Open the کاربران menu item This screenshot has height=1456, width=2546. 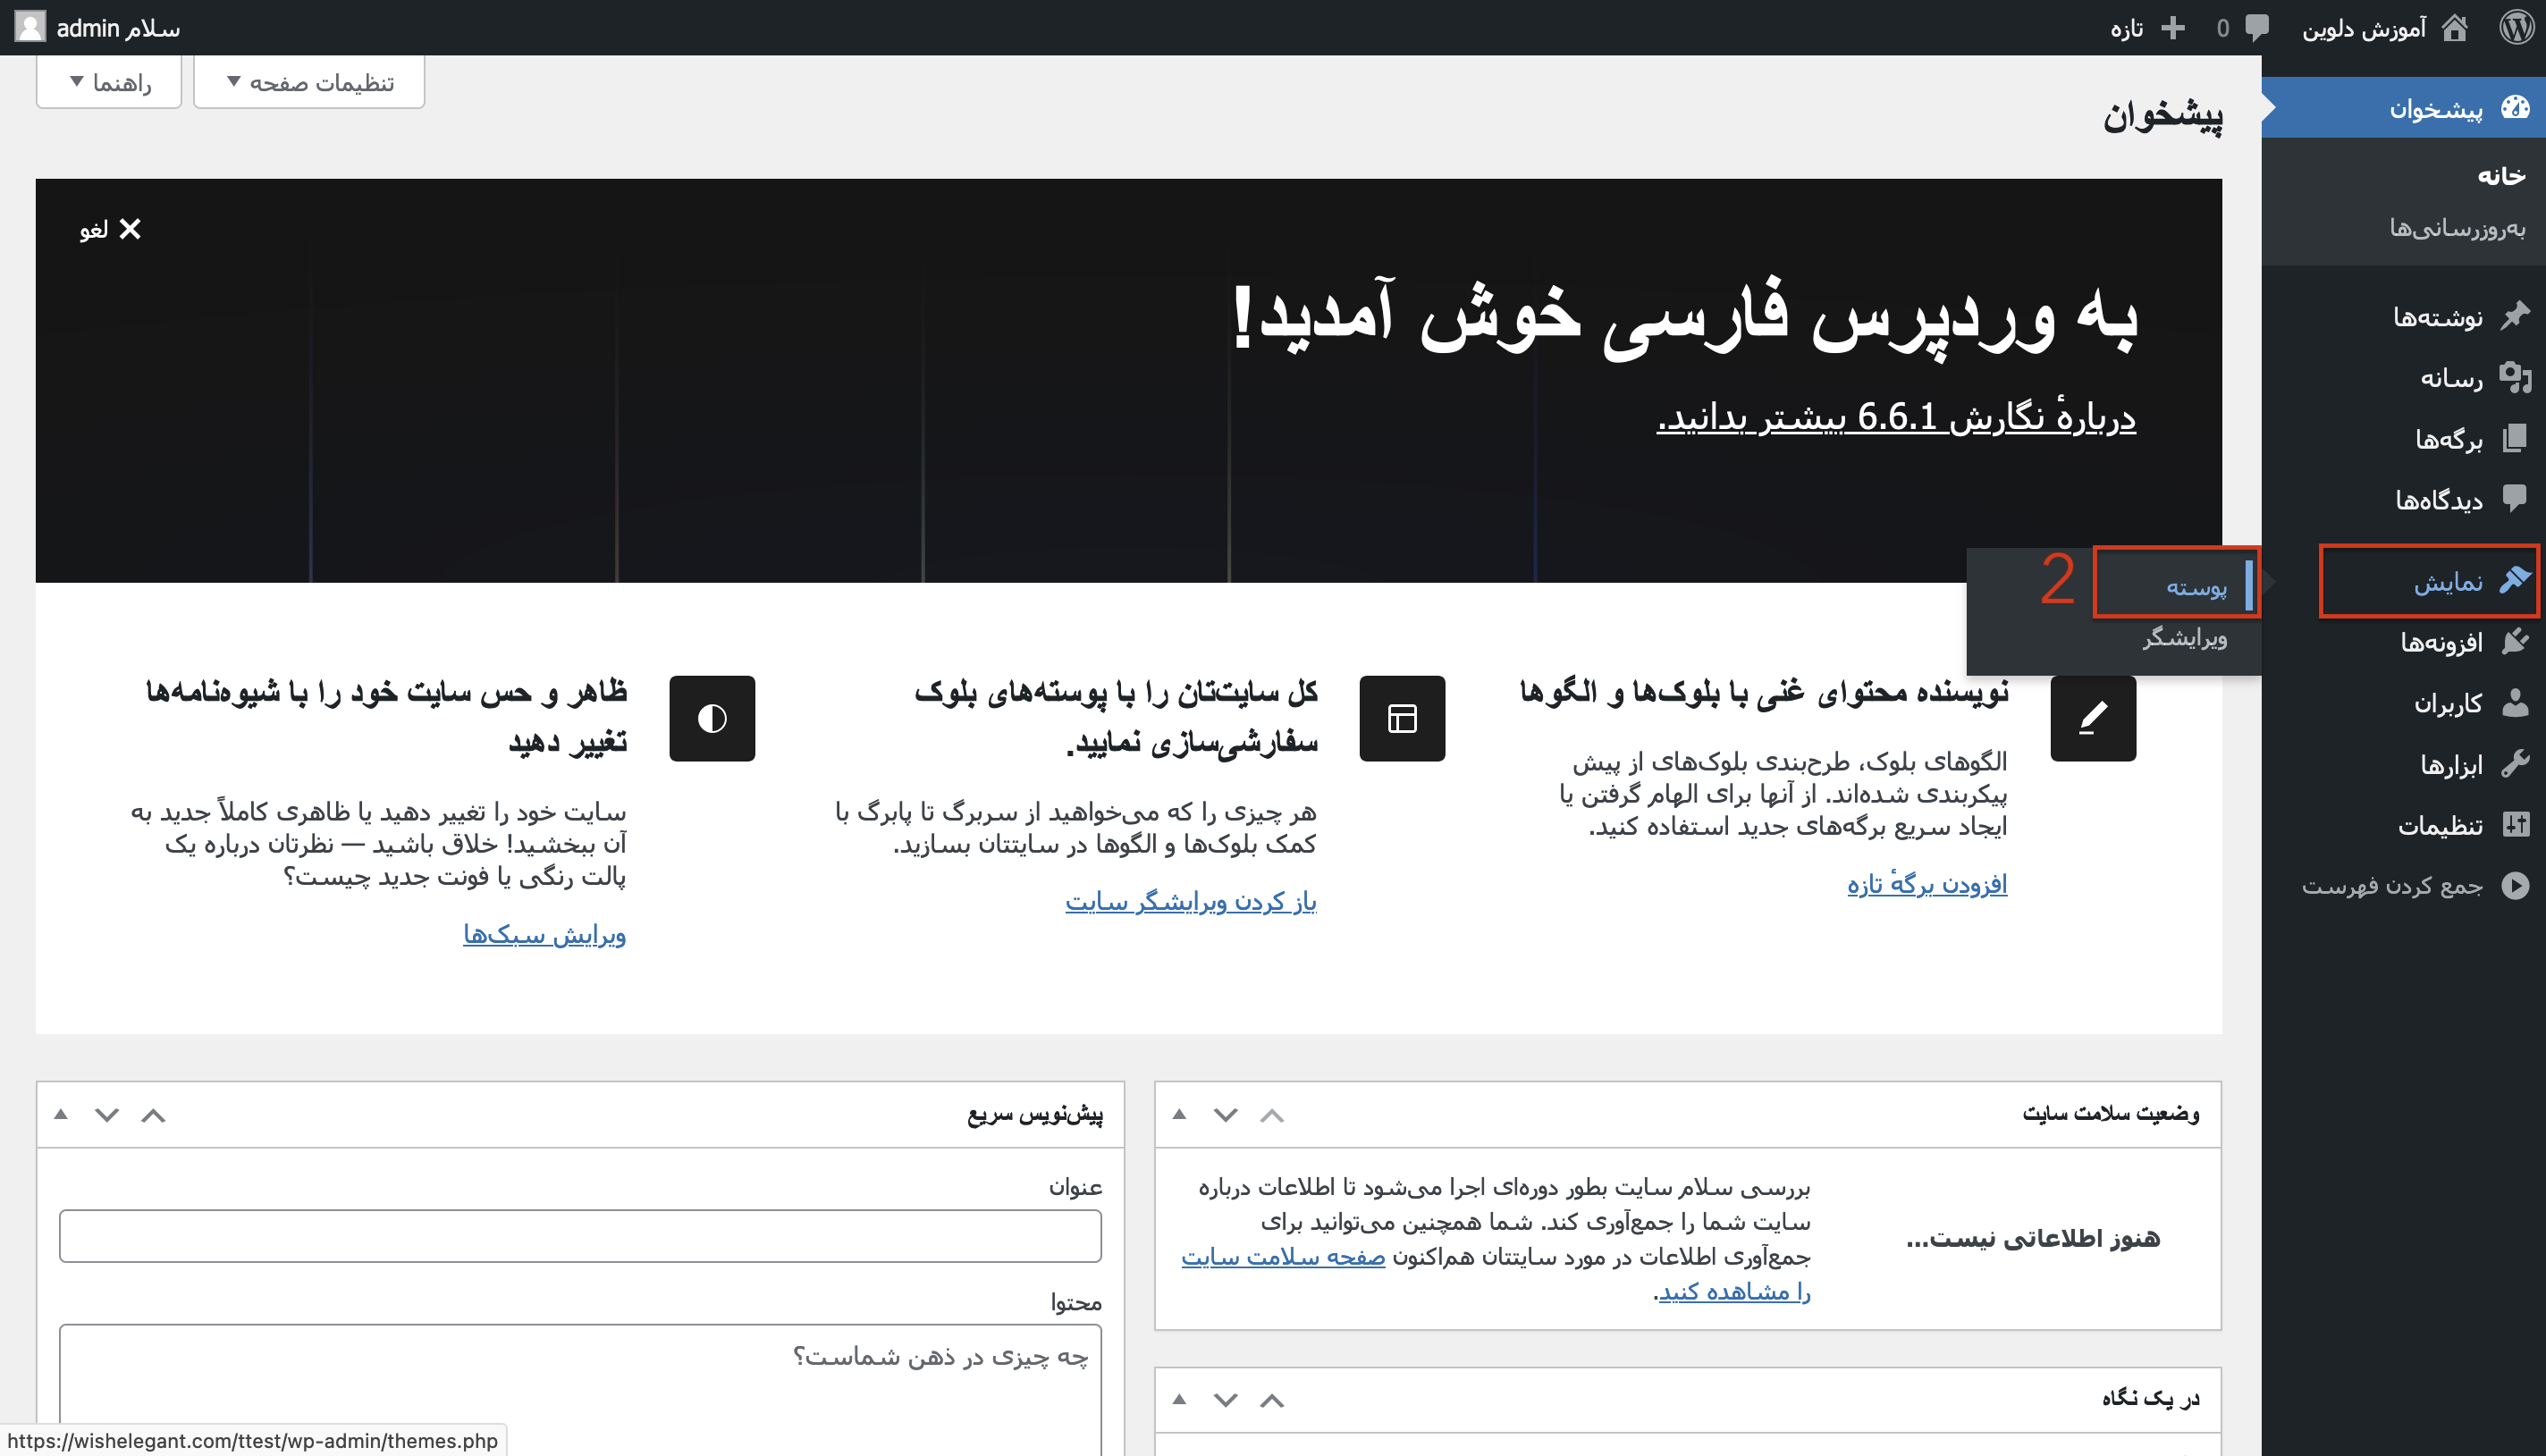(x=2404, y=703)
